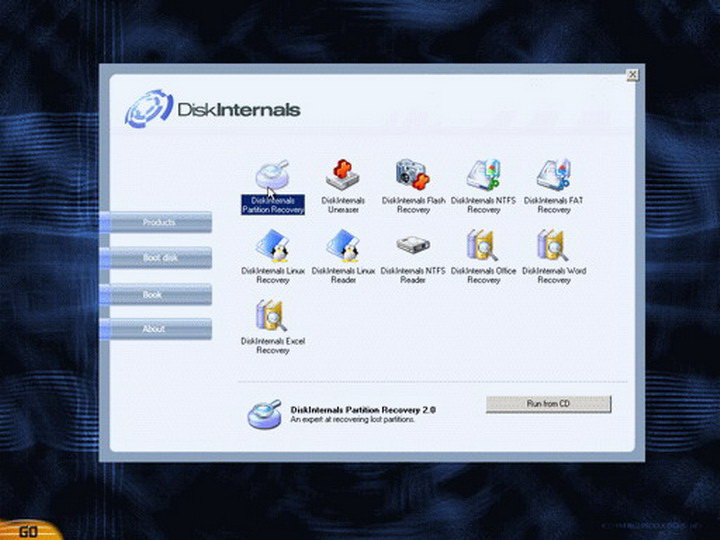Image resolution: width=720 pixels, height=540 pixels.
Task: Select the DiskInternals Partition Recovery icon
Action: point(272,174)
